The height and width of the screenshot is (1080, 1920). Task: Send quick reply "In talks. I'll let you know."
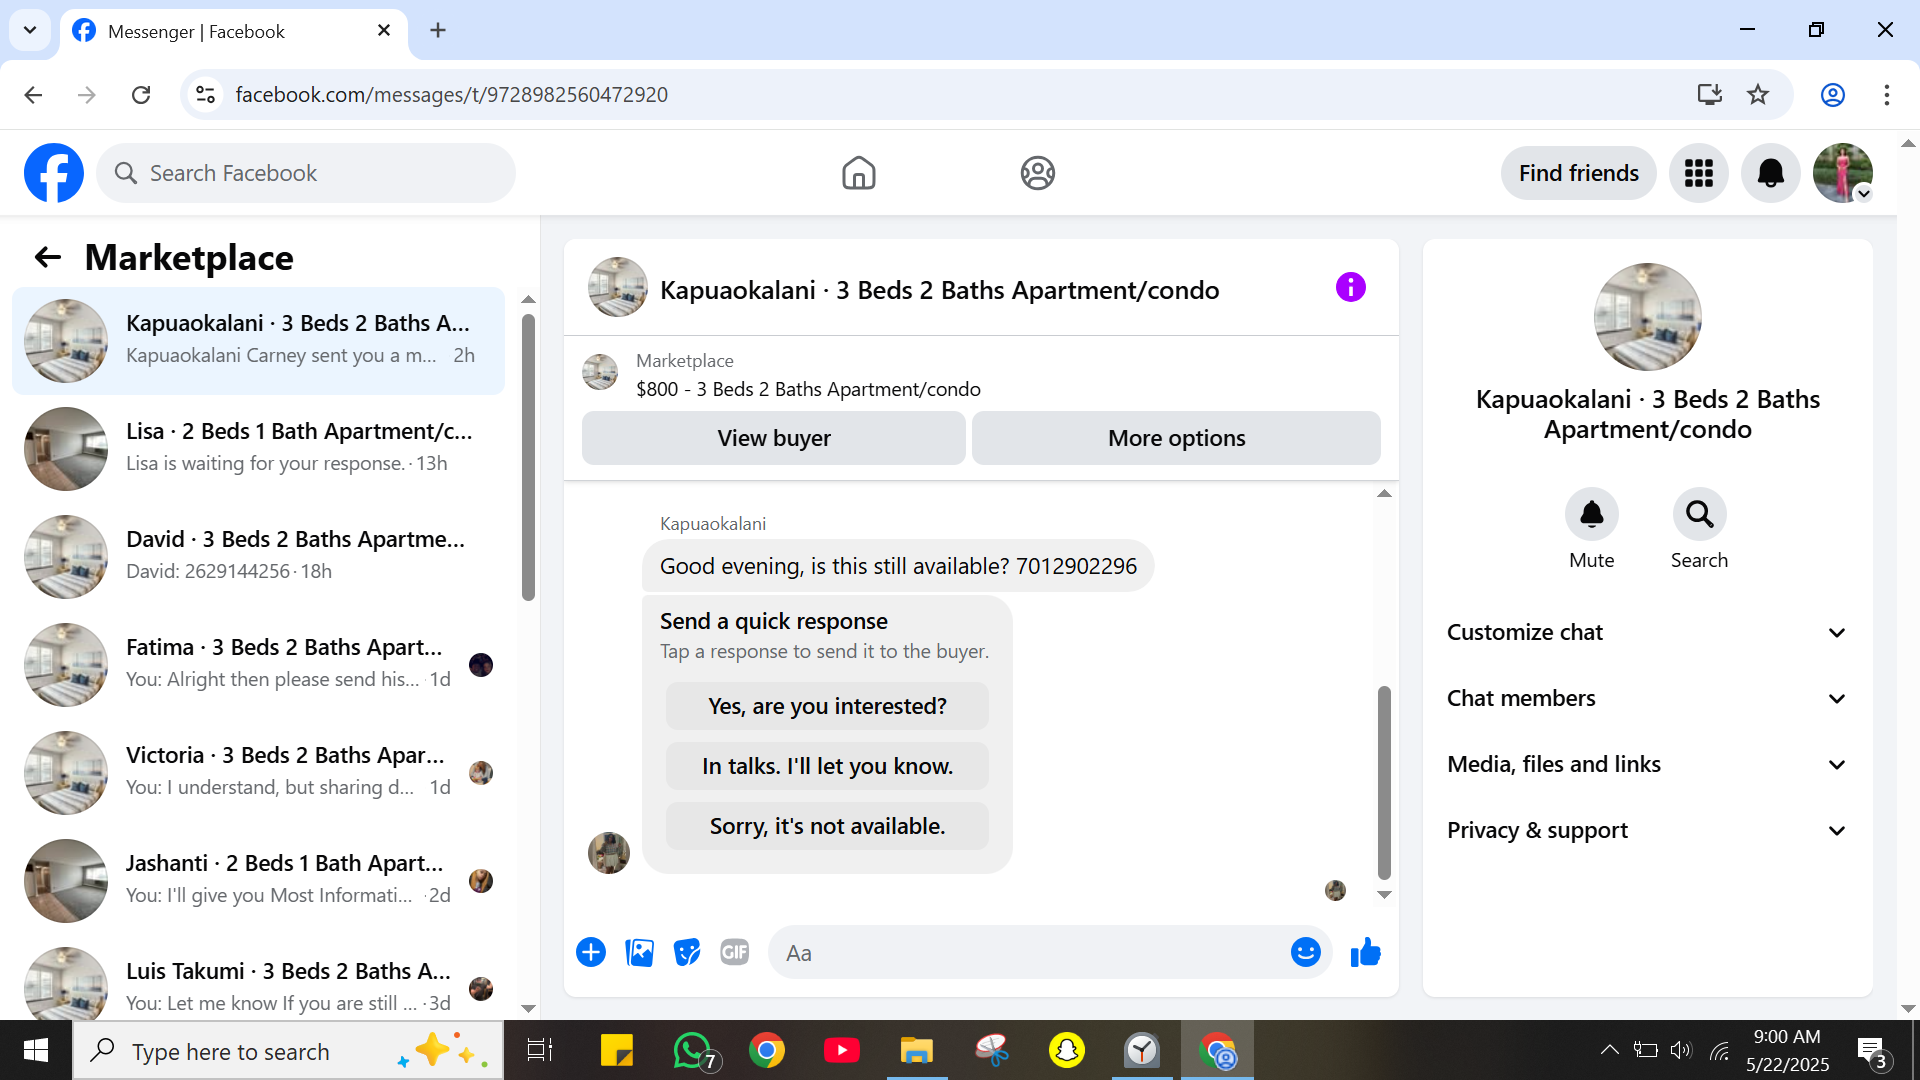tap(827, 766)
